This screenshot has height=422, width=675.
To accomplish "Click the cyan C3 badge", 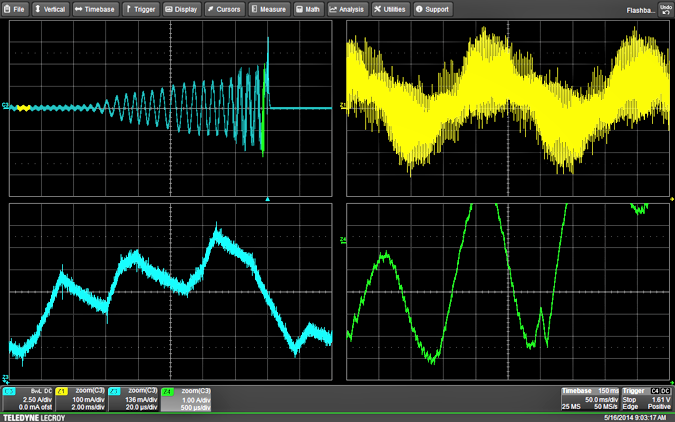I will coord(9,391).
